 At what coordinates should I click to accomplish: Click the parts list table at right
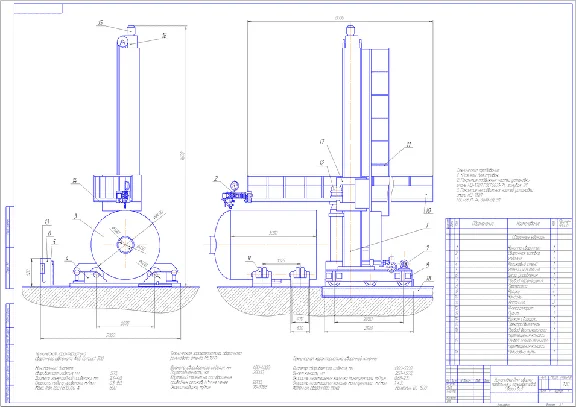pyautogui.click(x=509, y=292)
